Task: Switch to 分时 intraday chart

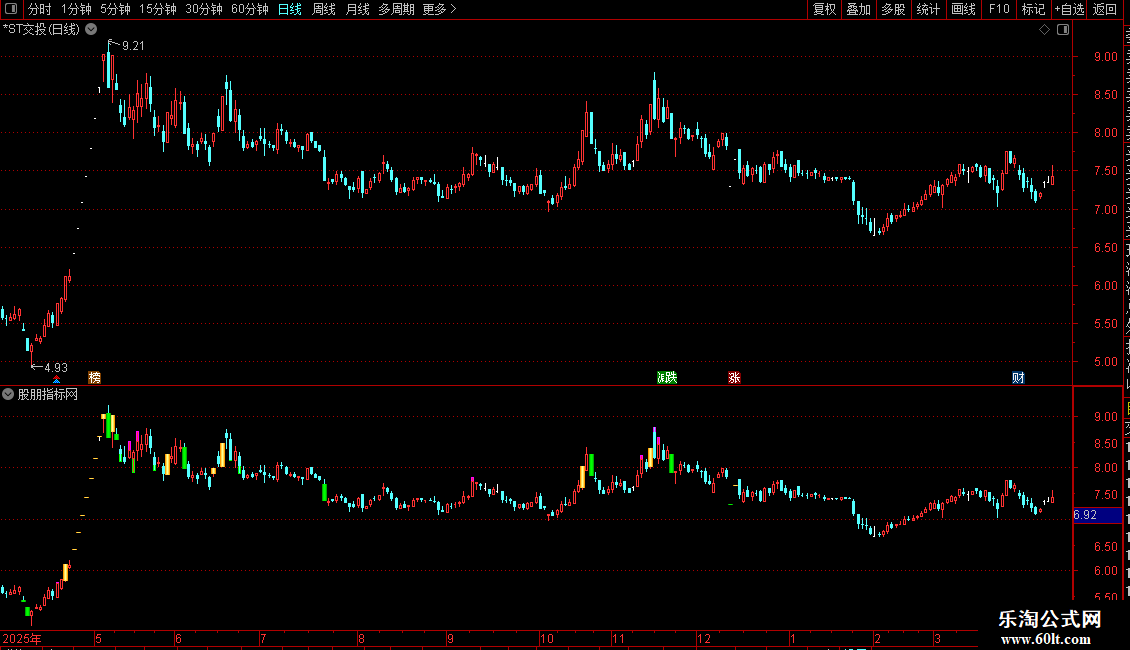Action: 40,9
